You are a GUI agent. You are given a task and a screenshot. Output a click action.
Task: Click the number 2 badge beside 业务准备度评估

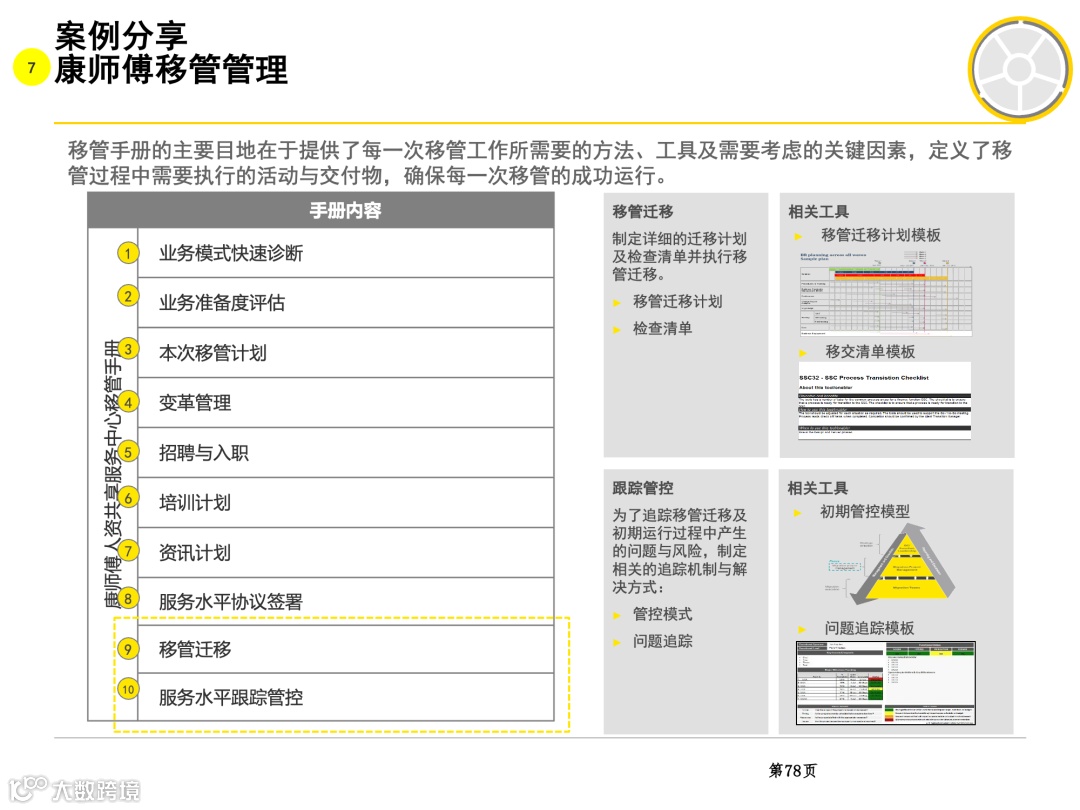(127, 296)
